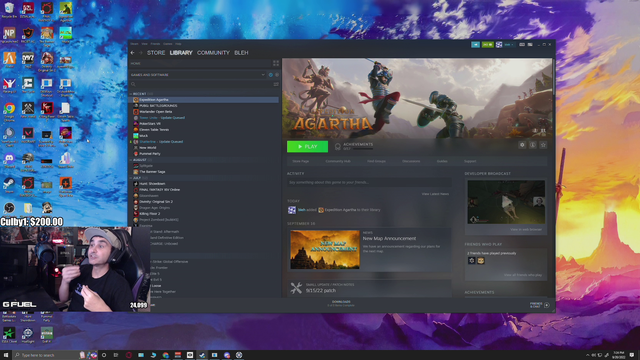The width and height of the screenshot is (640, 360).
Task: Mark Expedition Agartha as favorite with the star
Action: (543, 145)
